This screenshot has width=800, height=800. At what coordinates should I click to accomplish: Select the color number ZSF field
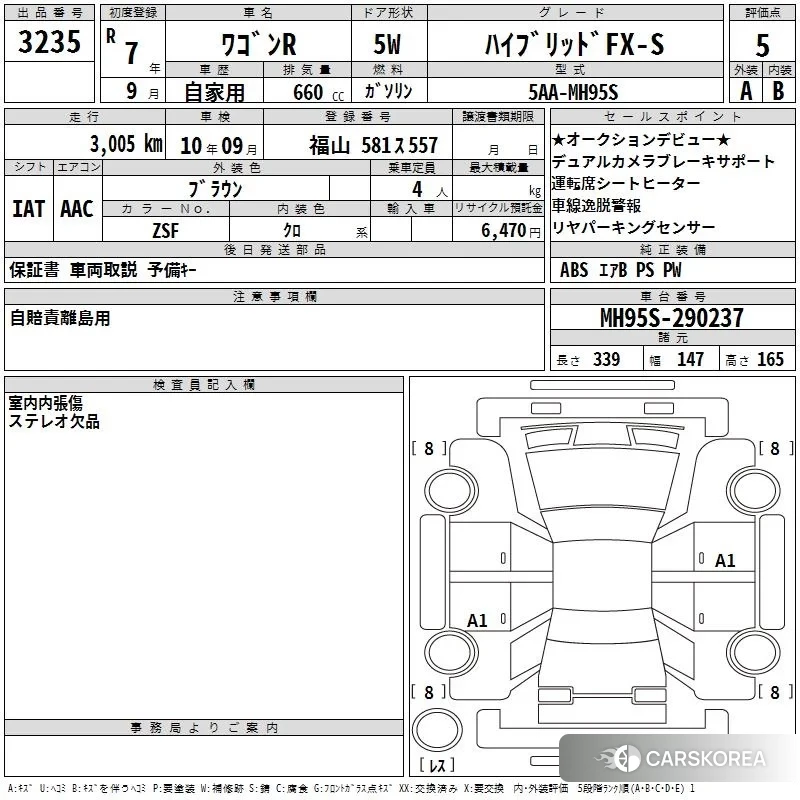tap(166, 231)
